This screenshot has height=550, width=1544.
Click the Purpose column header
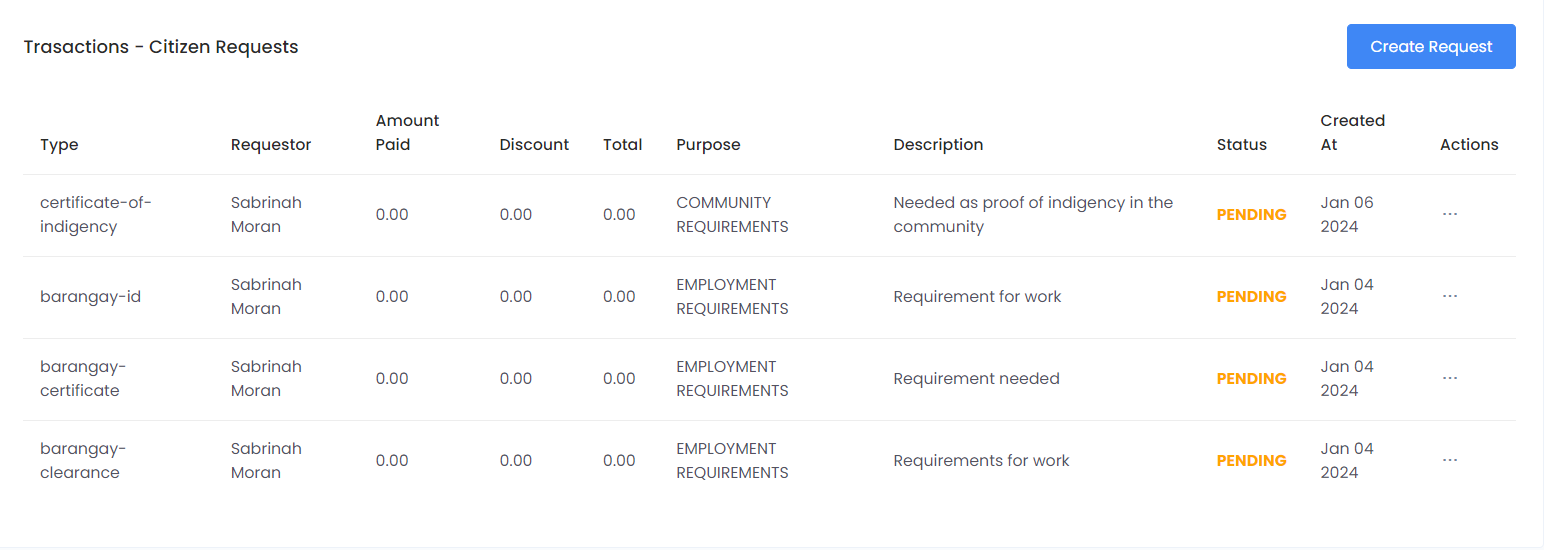click(x=708, y=145)
